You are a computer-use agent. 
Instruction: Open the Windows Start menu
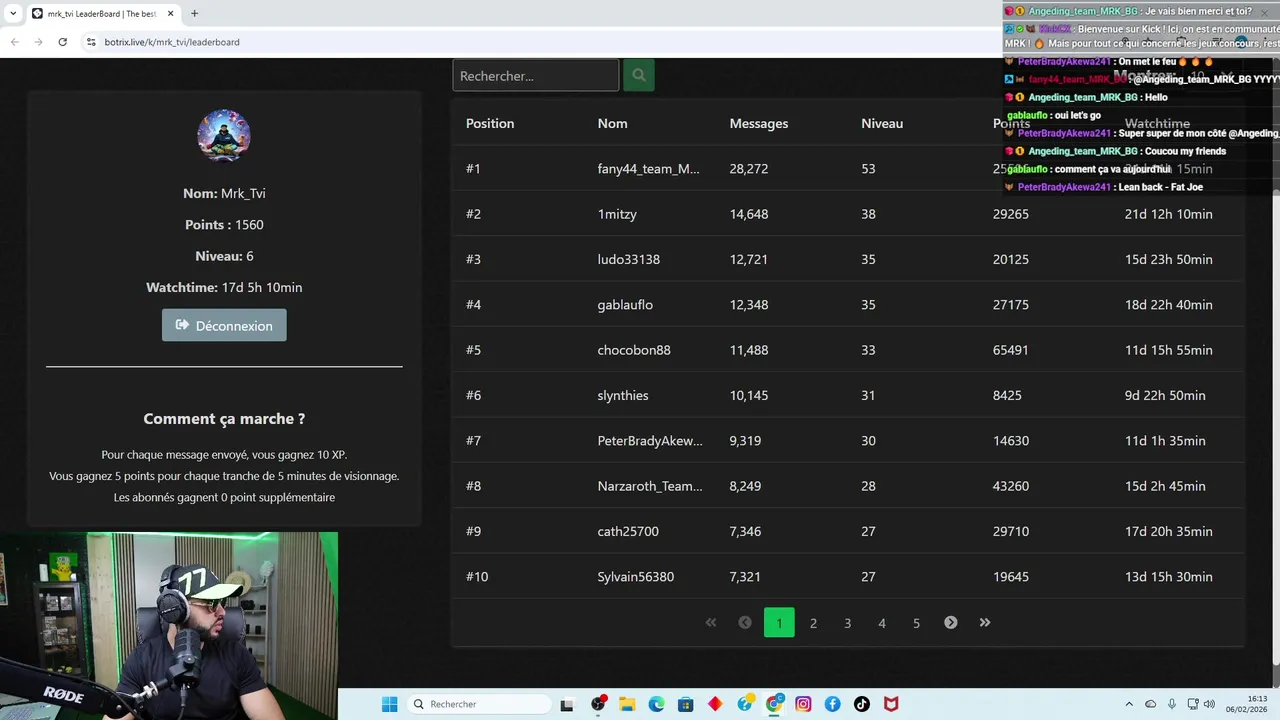pyautogui.click(x=389, y=704)
